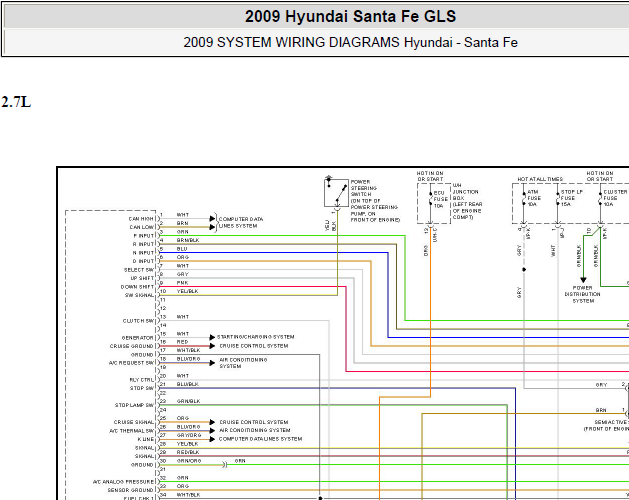Click the 'UP SHIFT' pin label

click(x=142, y=278)
